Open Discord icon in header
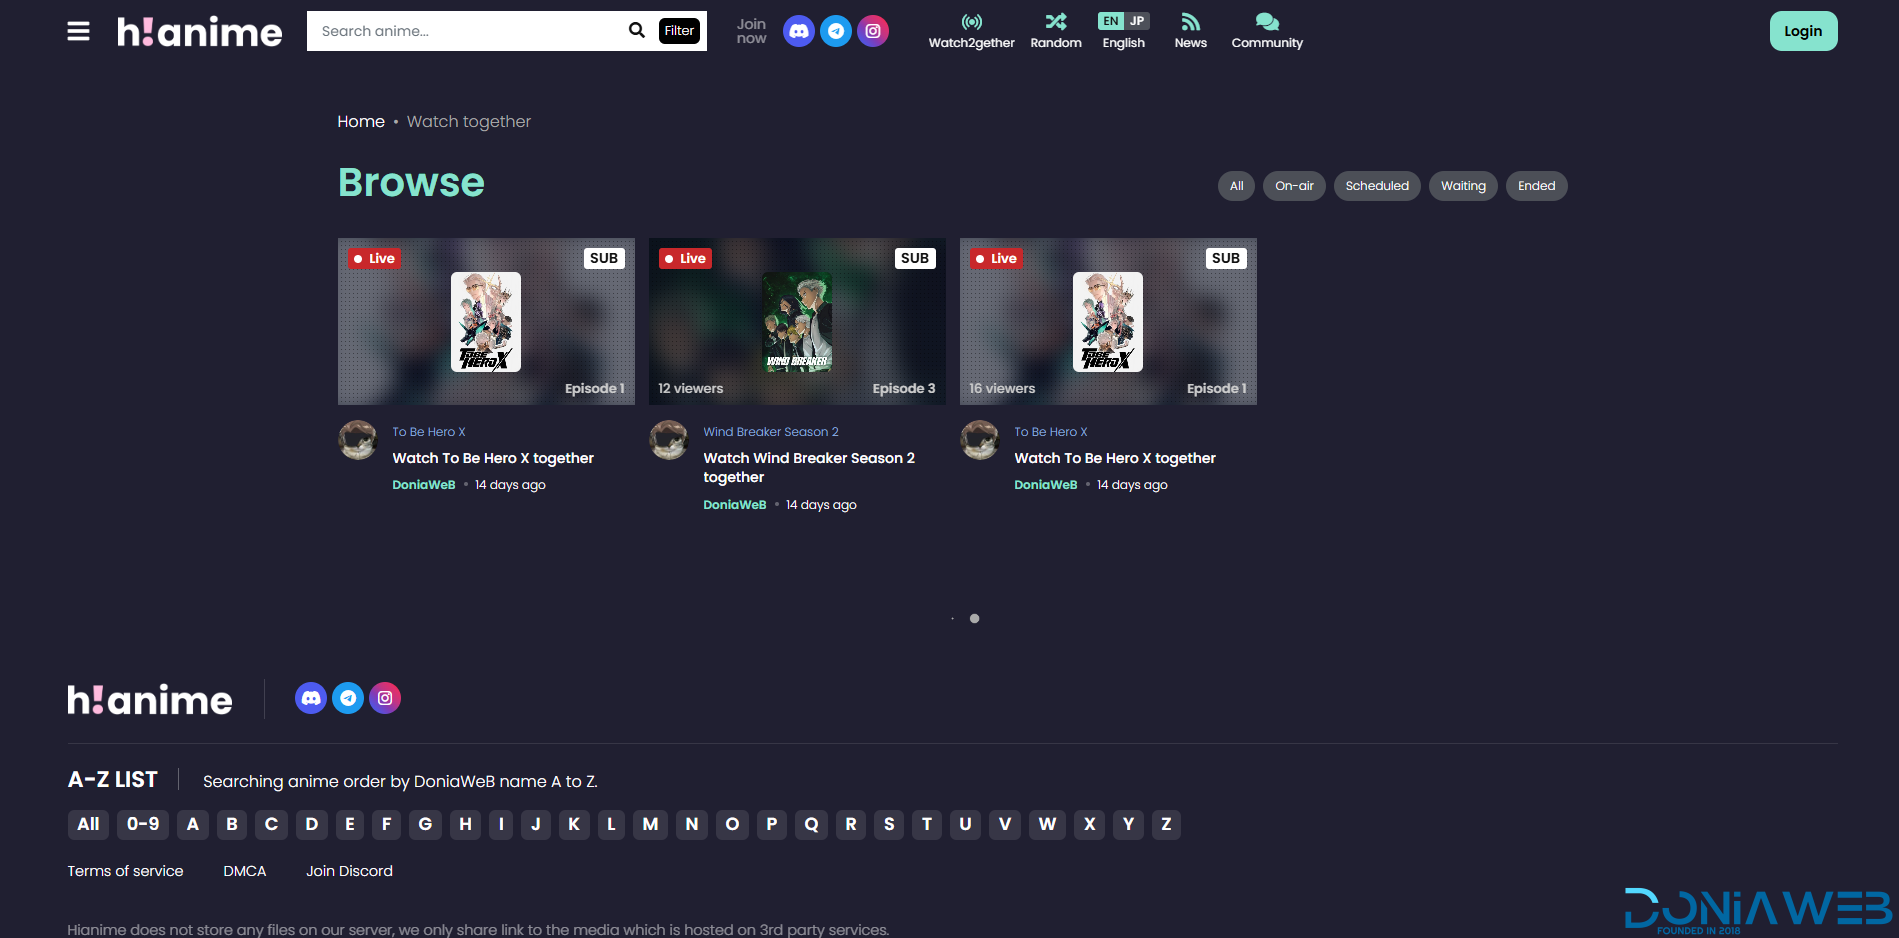Viewport: 1899px width, 938px height. pyautogui.click(x=798, y=31)
